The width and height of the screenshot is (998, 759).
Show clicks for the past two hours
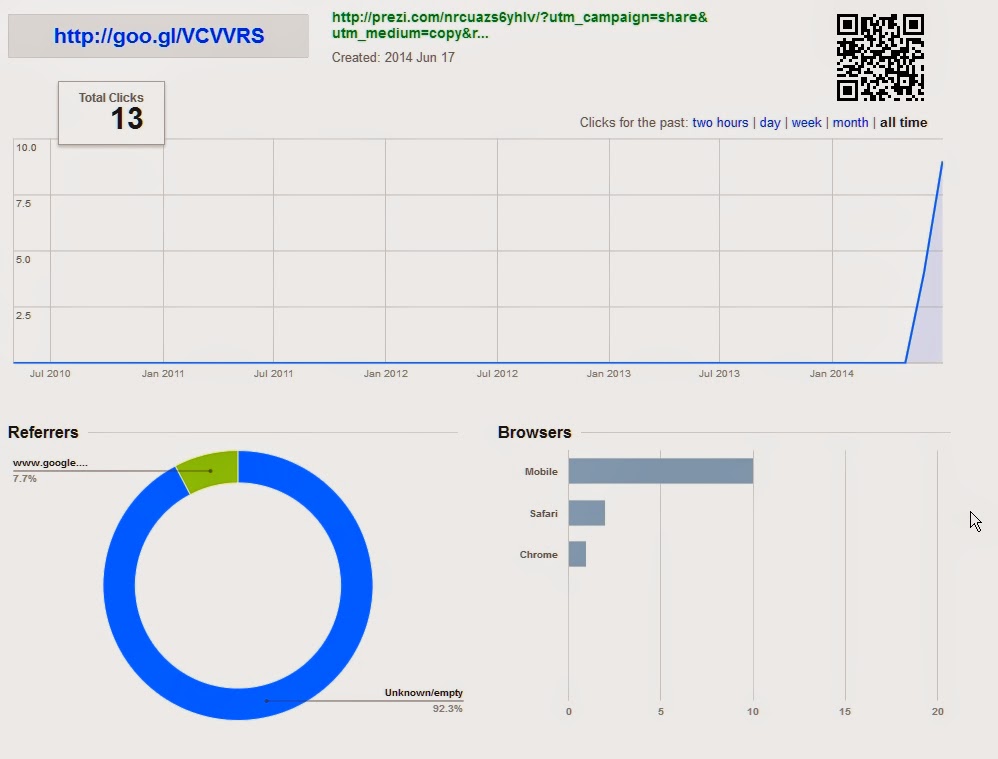[720, 122]
